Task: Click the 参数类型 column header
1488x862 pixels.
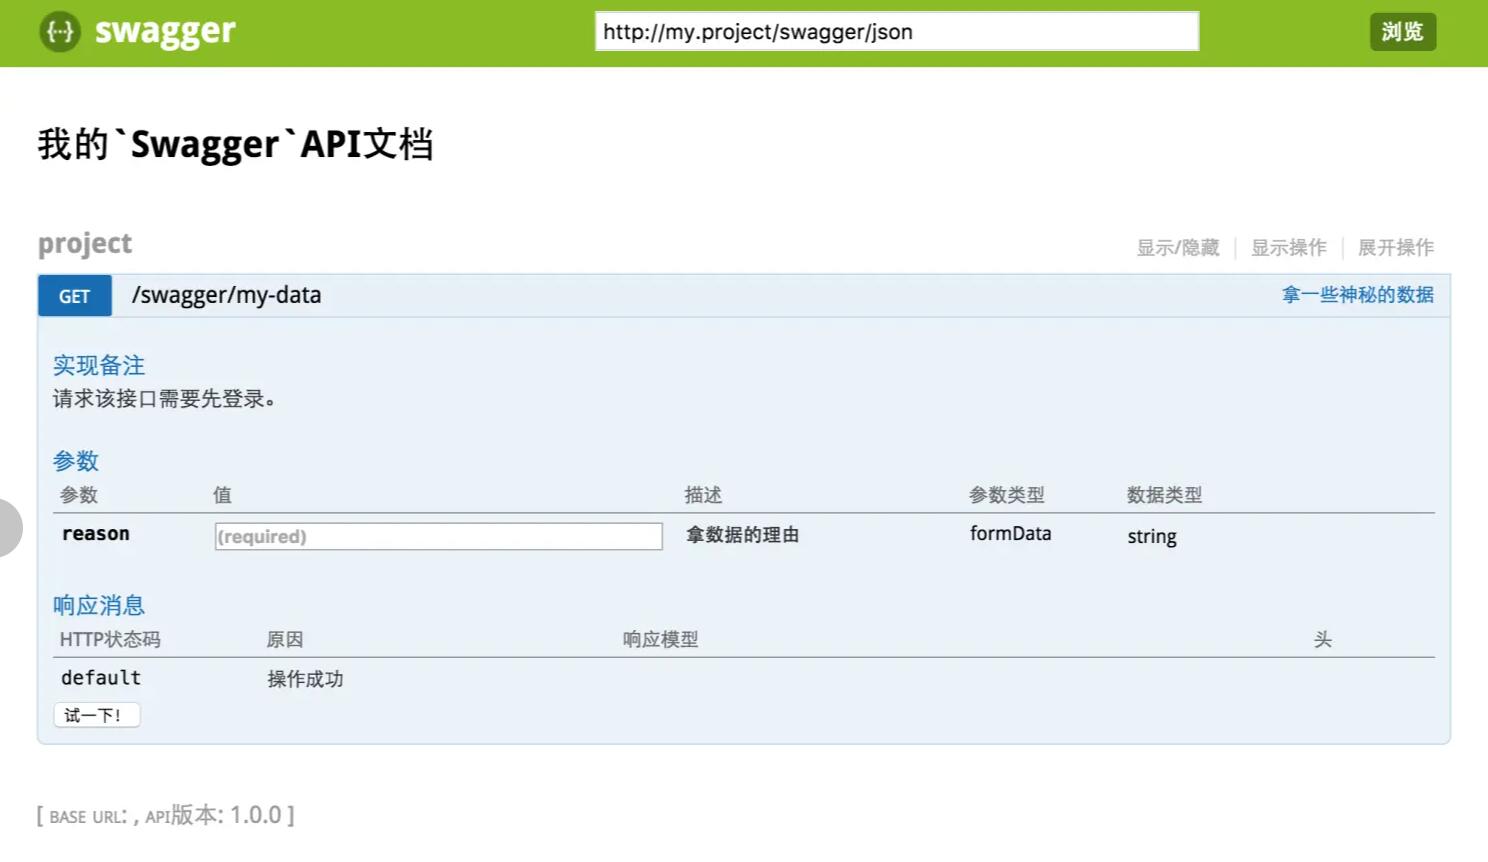Action: coord(1007,495)
